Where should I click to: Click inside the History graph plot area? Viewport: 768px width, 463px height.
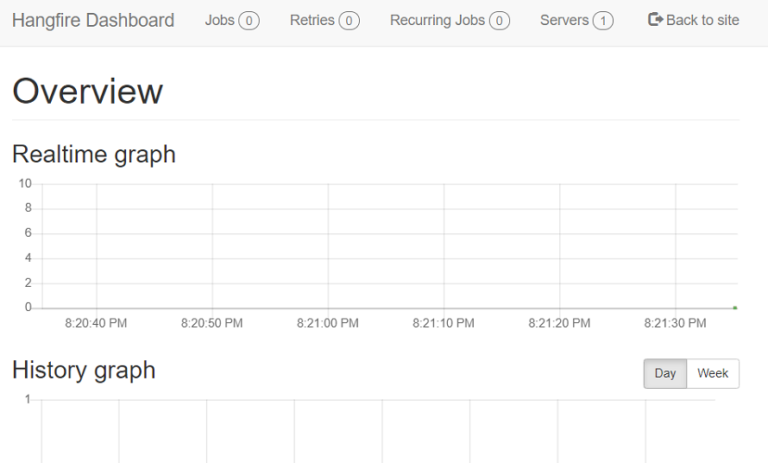tap(380, 430)
